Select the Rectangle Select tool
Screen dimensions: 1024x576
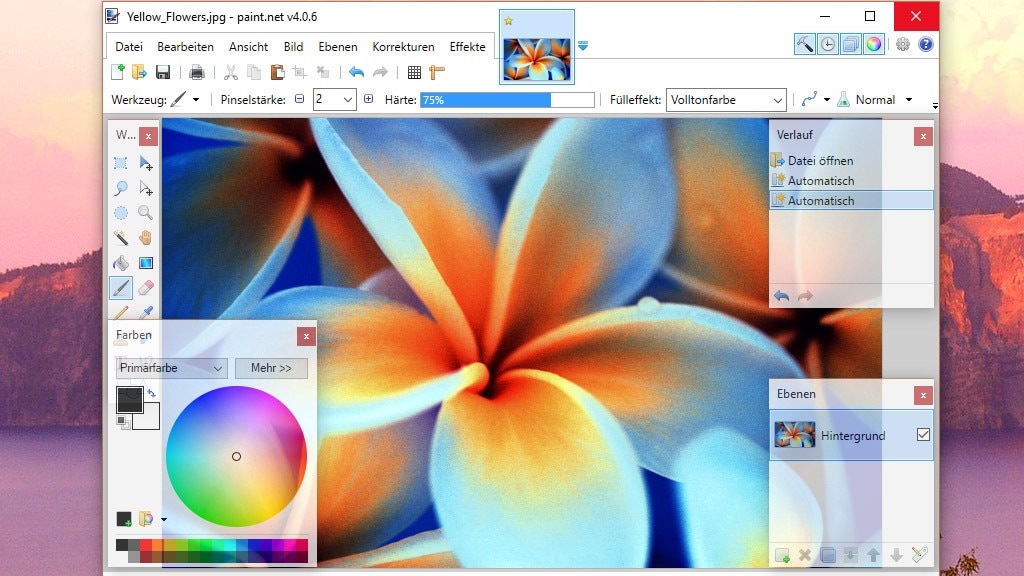pyautogui.click(x=121, y=163)
